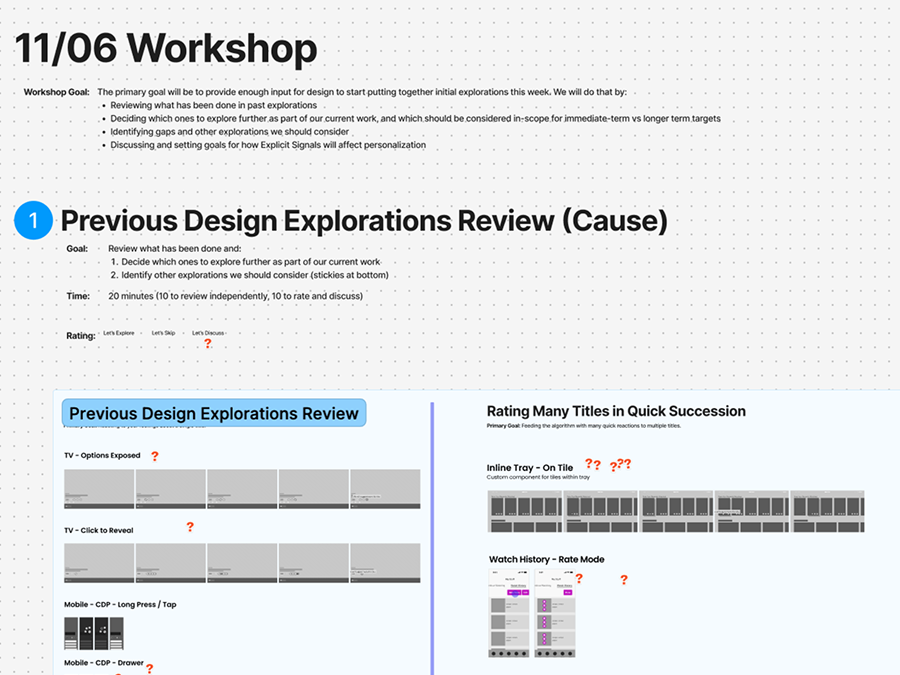The height and width of the screenshot is (675, 900).
Task: Click the question mark next to Mobile - CDP - Drawer
Action: click(x=150, y=668)
